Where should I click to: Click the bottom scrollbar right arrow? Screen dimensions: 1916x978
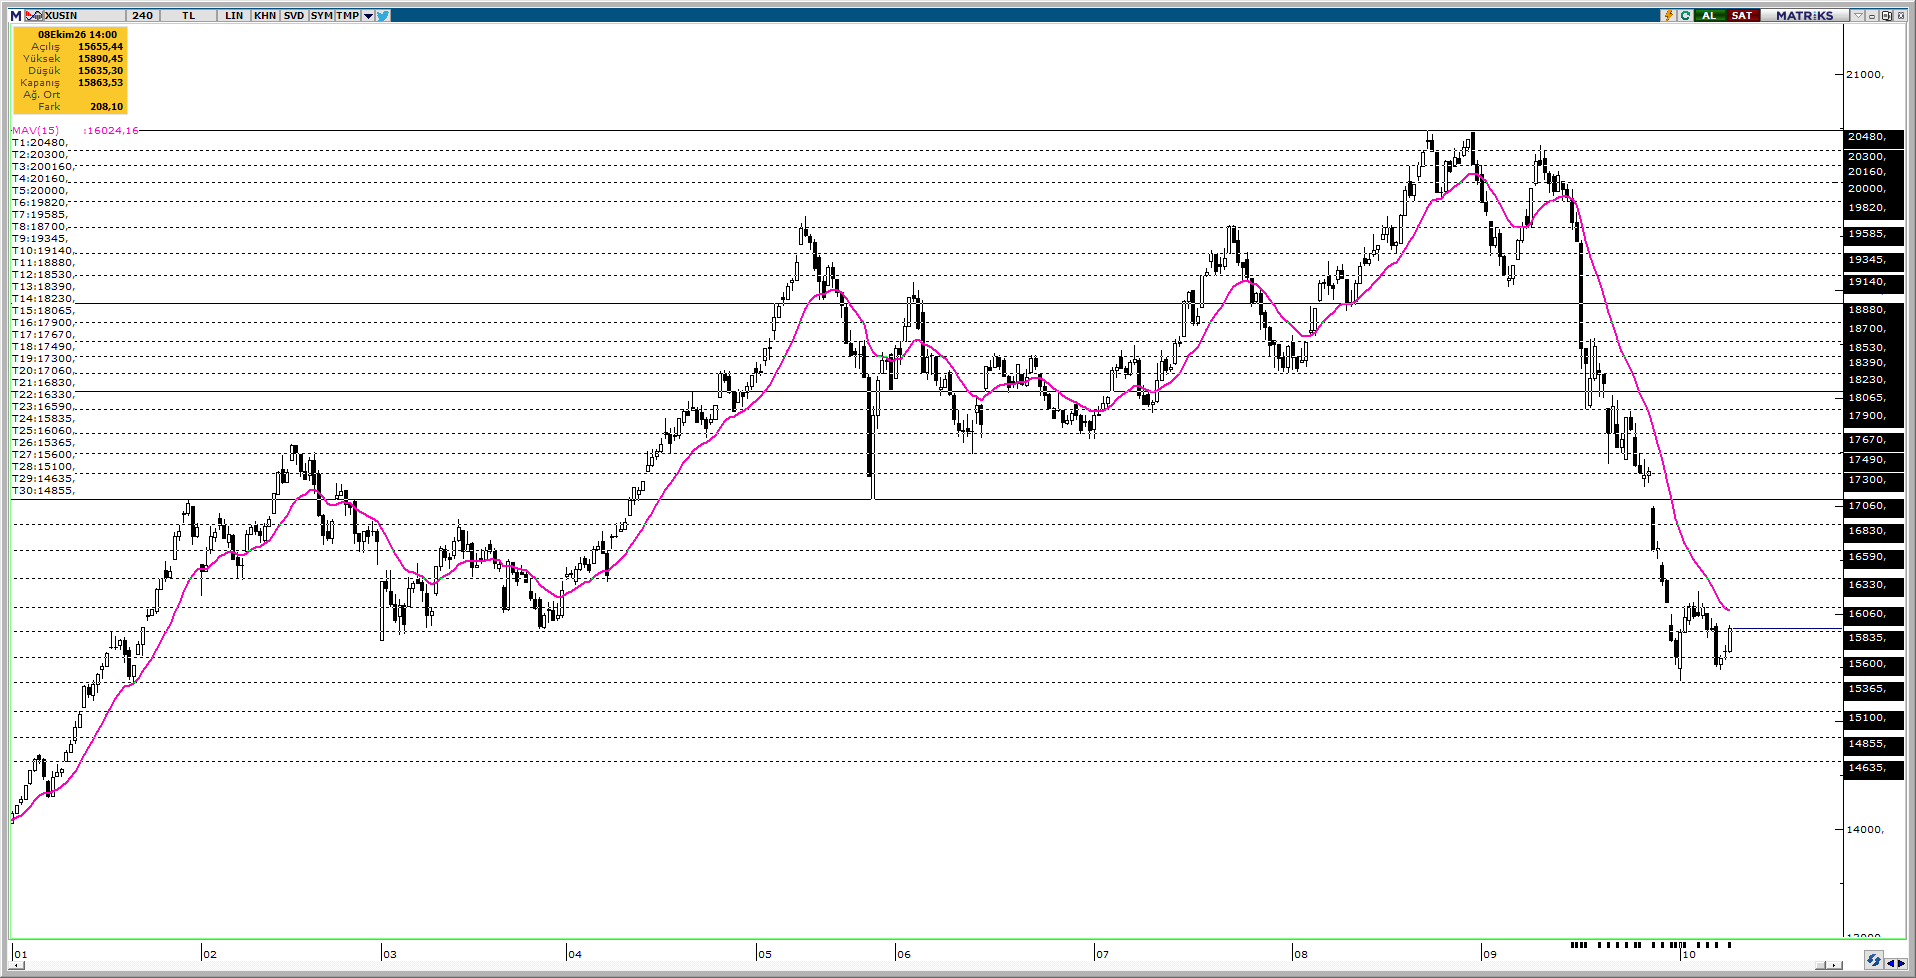(1834, 965)
